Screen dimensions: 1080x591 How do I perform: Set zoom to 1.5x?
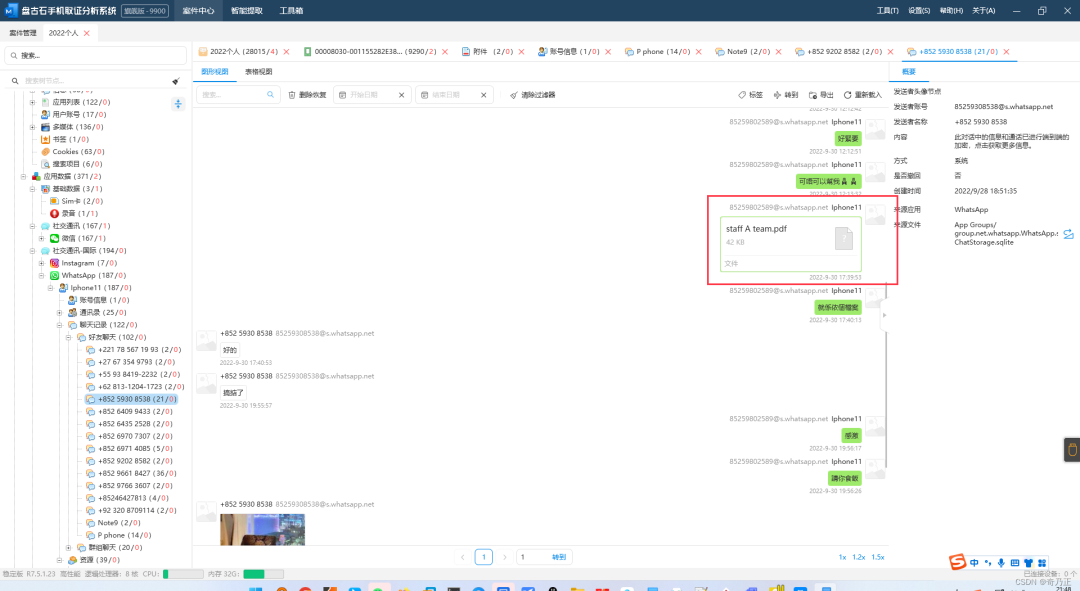878,557
